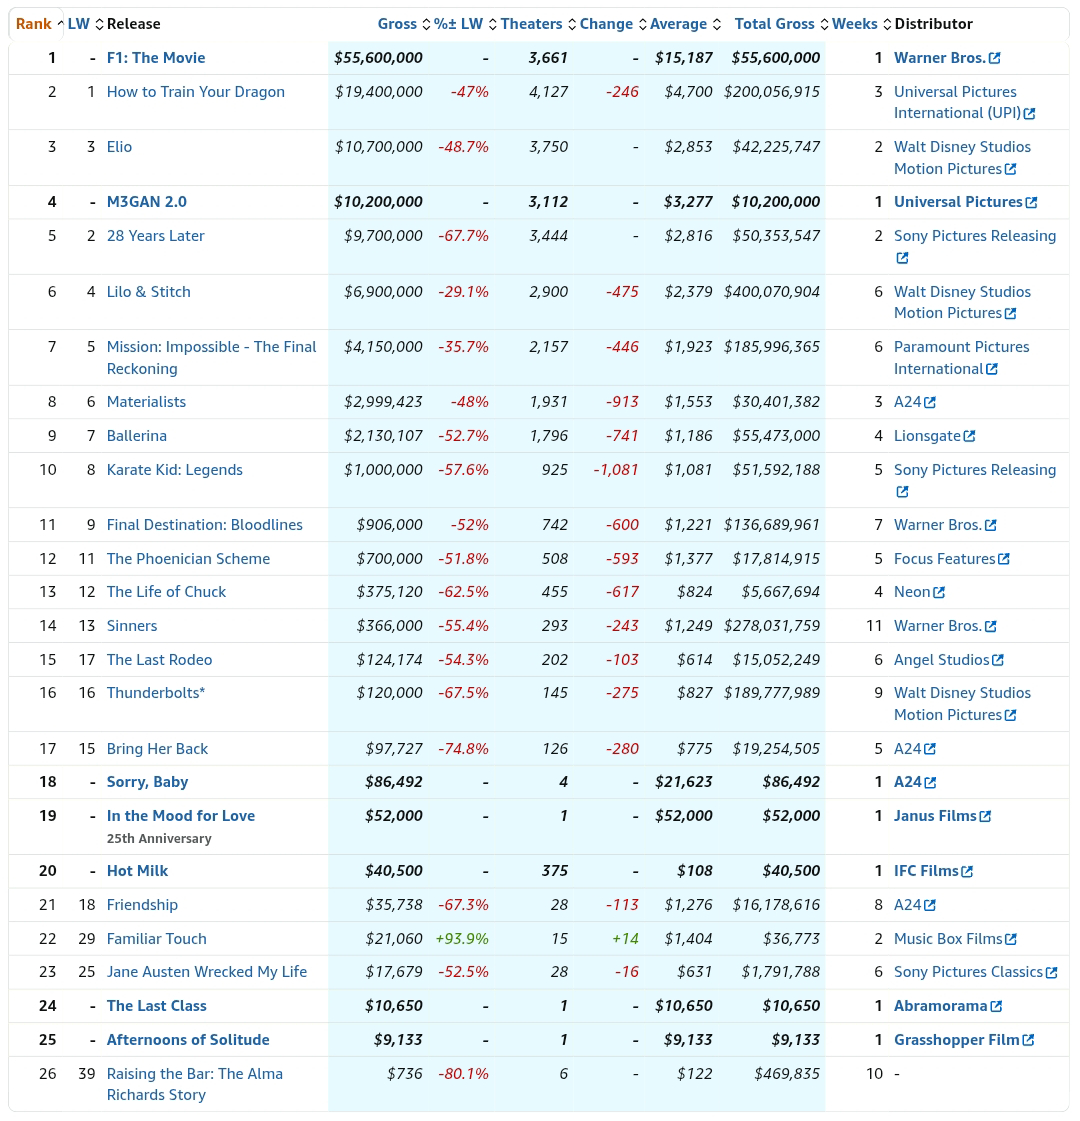Click external link icon in Elio's distributor cell

pyautogui.click(x=1011, y=169)
